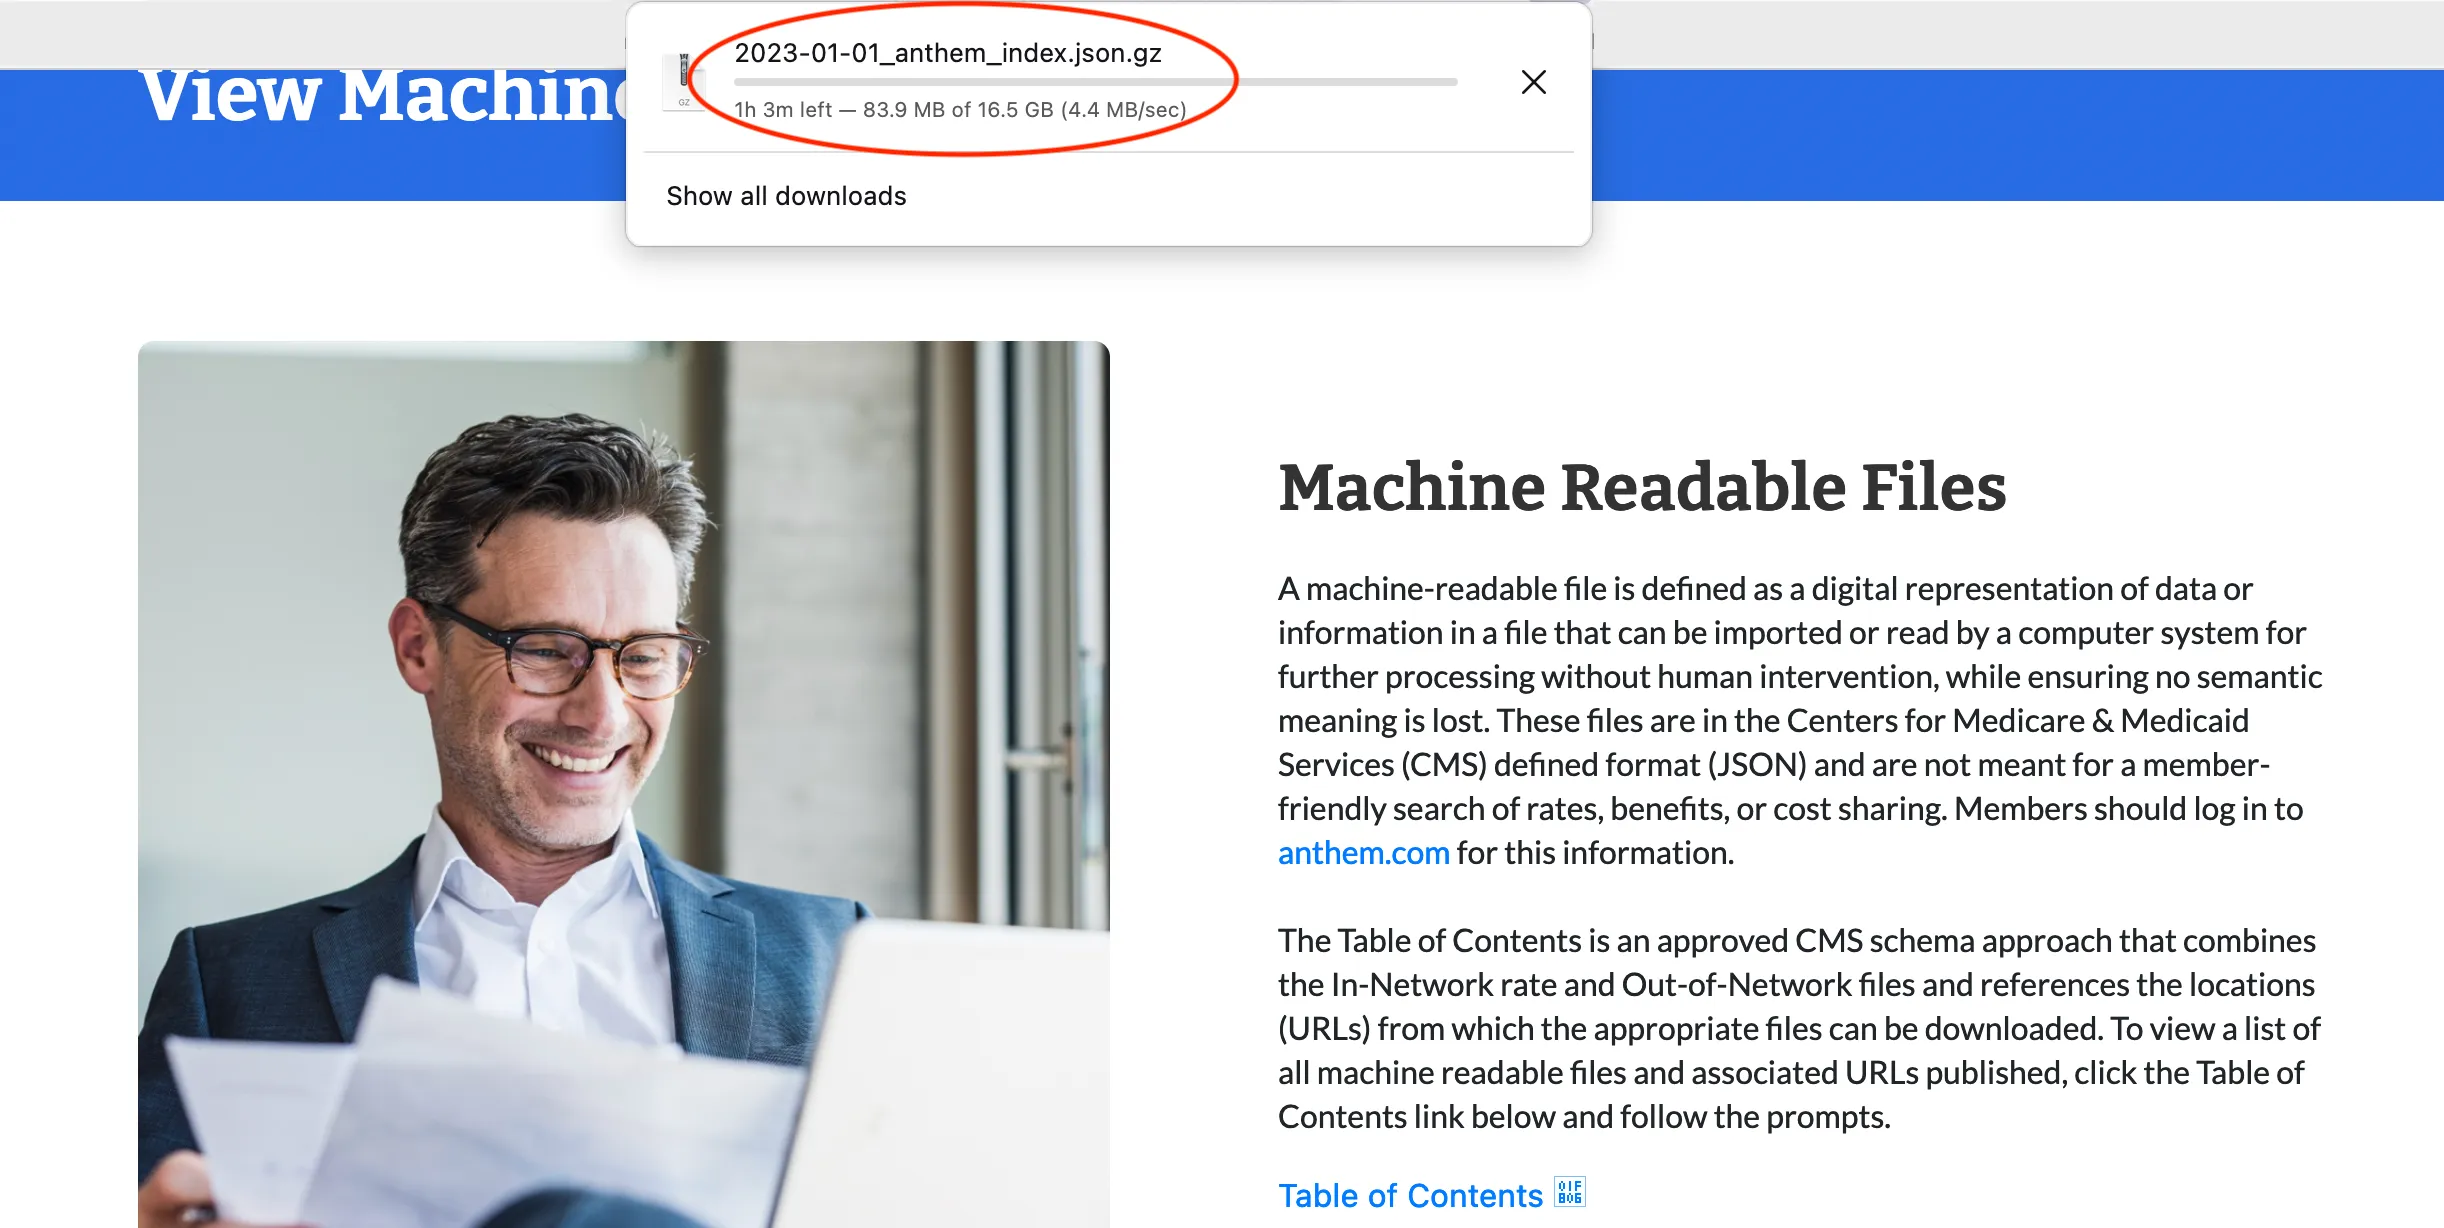The image size is (2444, 1228).
Task: Click the GZ archive file icon
Action: 684,81
